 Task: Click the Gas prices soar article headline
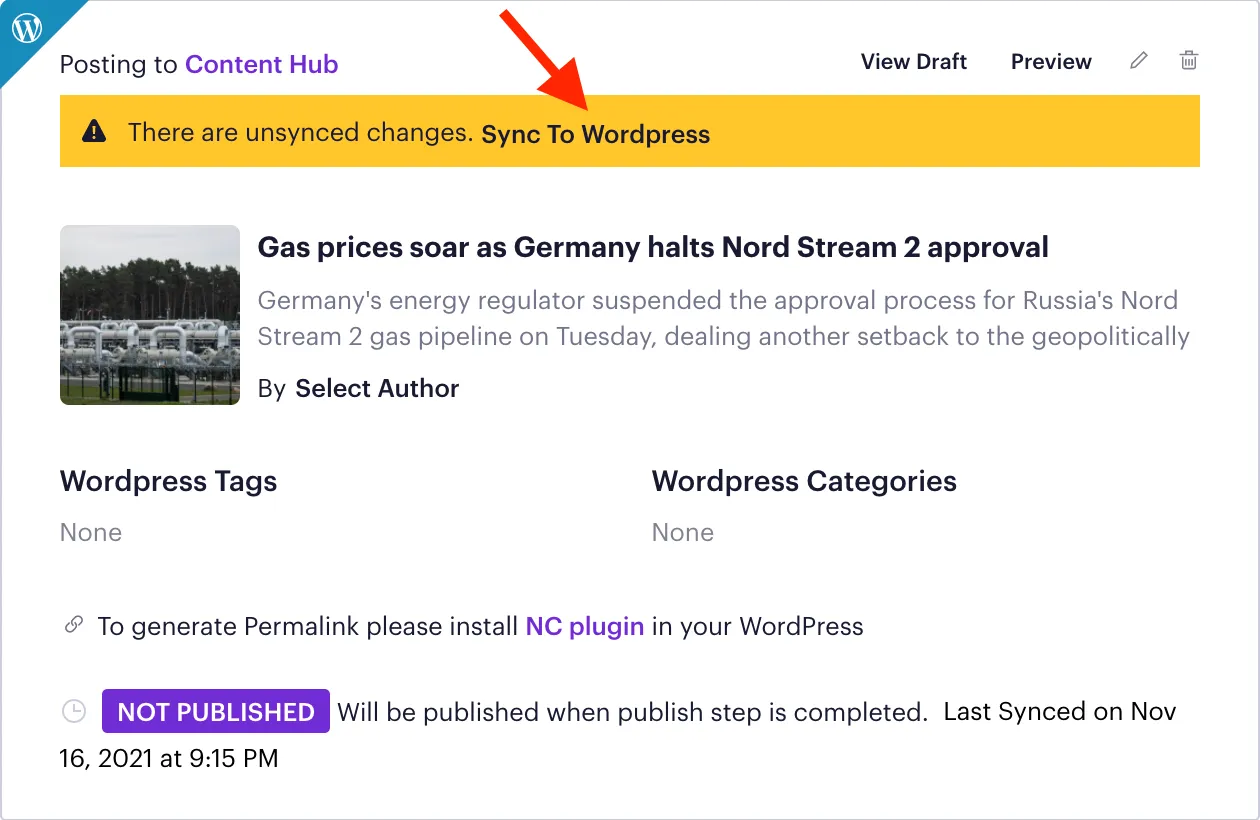653,247
